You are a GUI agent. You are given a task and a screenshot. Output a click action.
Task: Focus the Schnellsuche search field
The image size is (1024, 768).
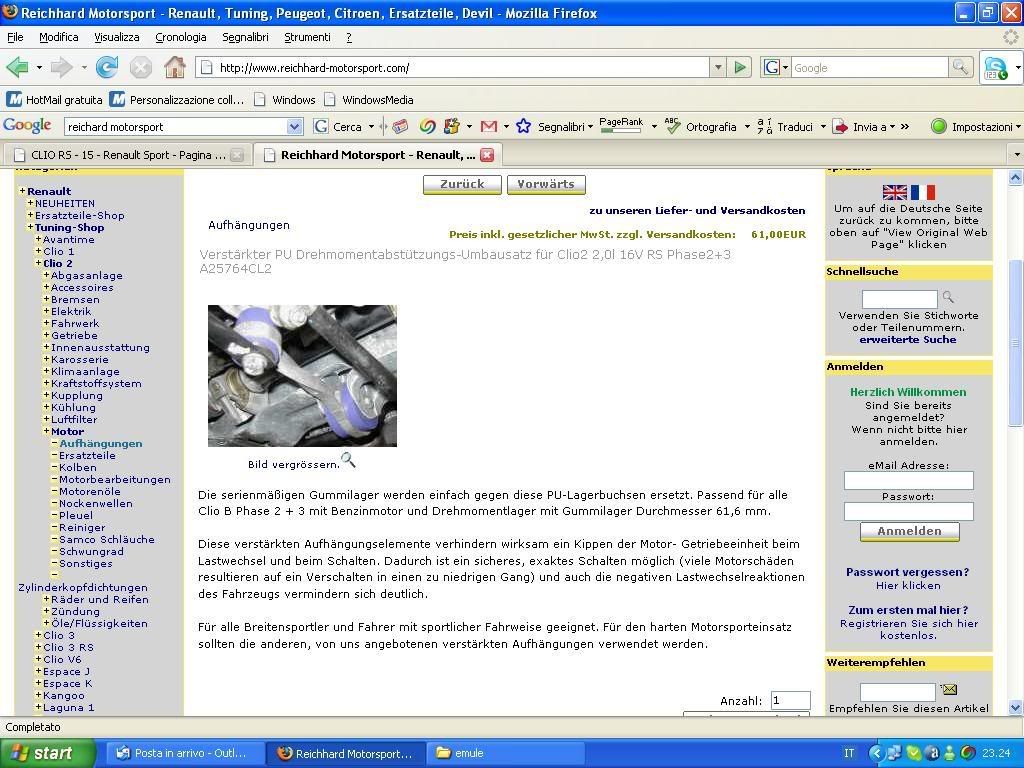pyautogui.click(x=899, y=299)
